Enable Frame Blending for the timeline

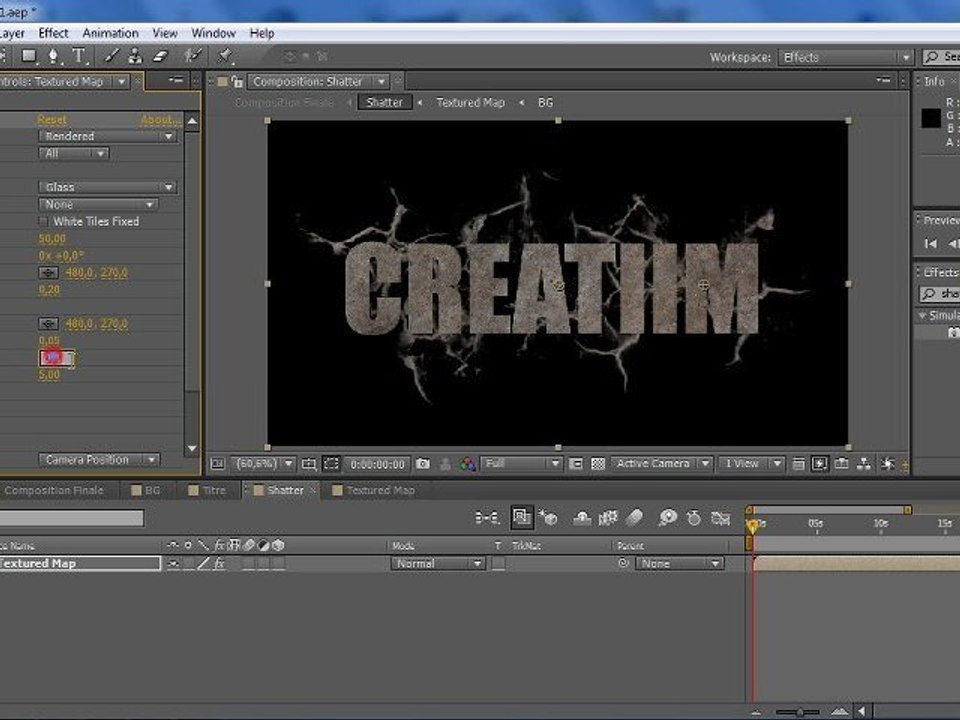pyautogui.click(x=608, y=518)
